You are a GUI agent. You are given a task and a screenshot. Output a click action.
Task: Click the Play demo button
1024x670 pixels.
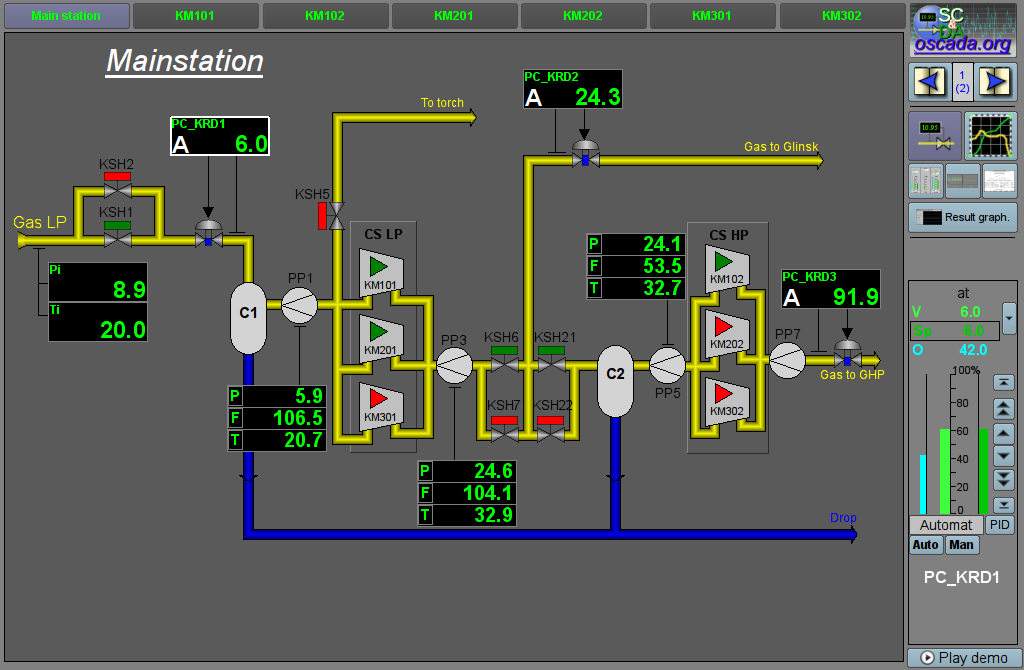963,658
